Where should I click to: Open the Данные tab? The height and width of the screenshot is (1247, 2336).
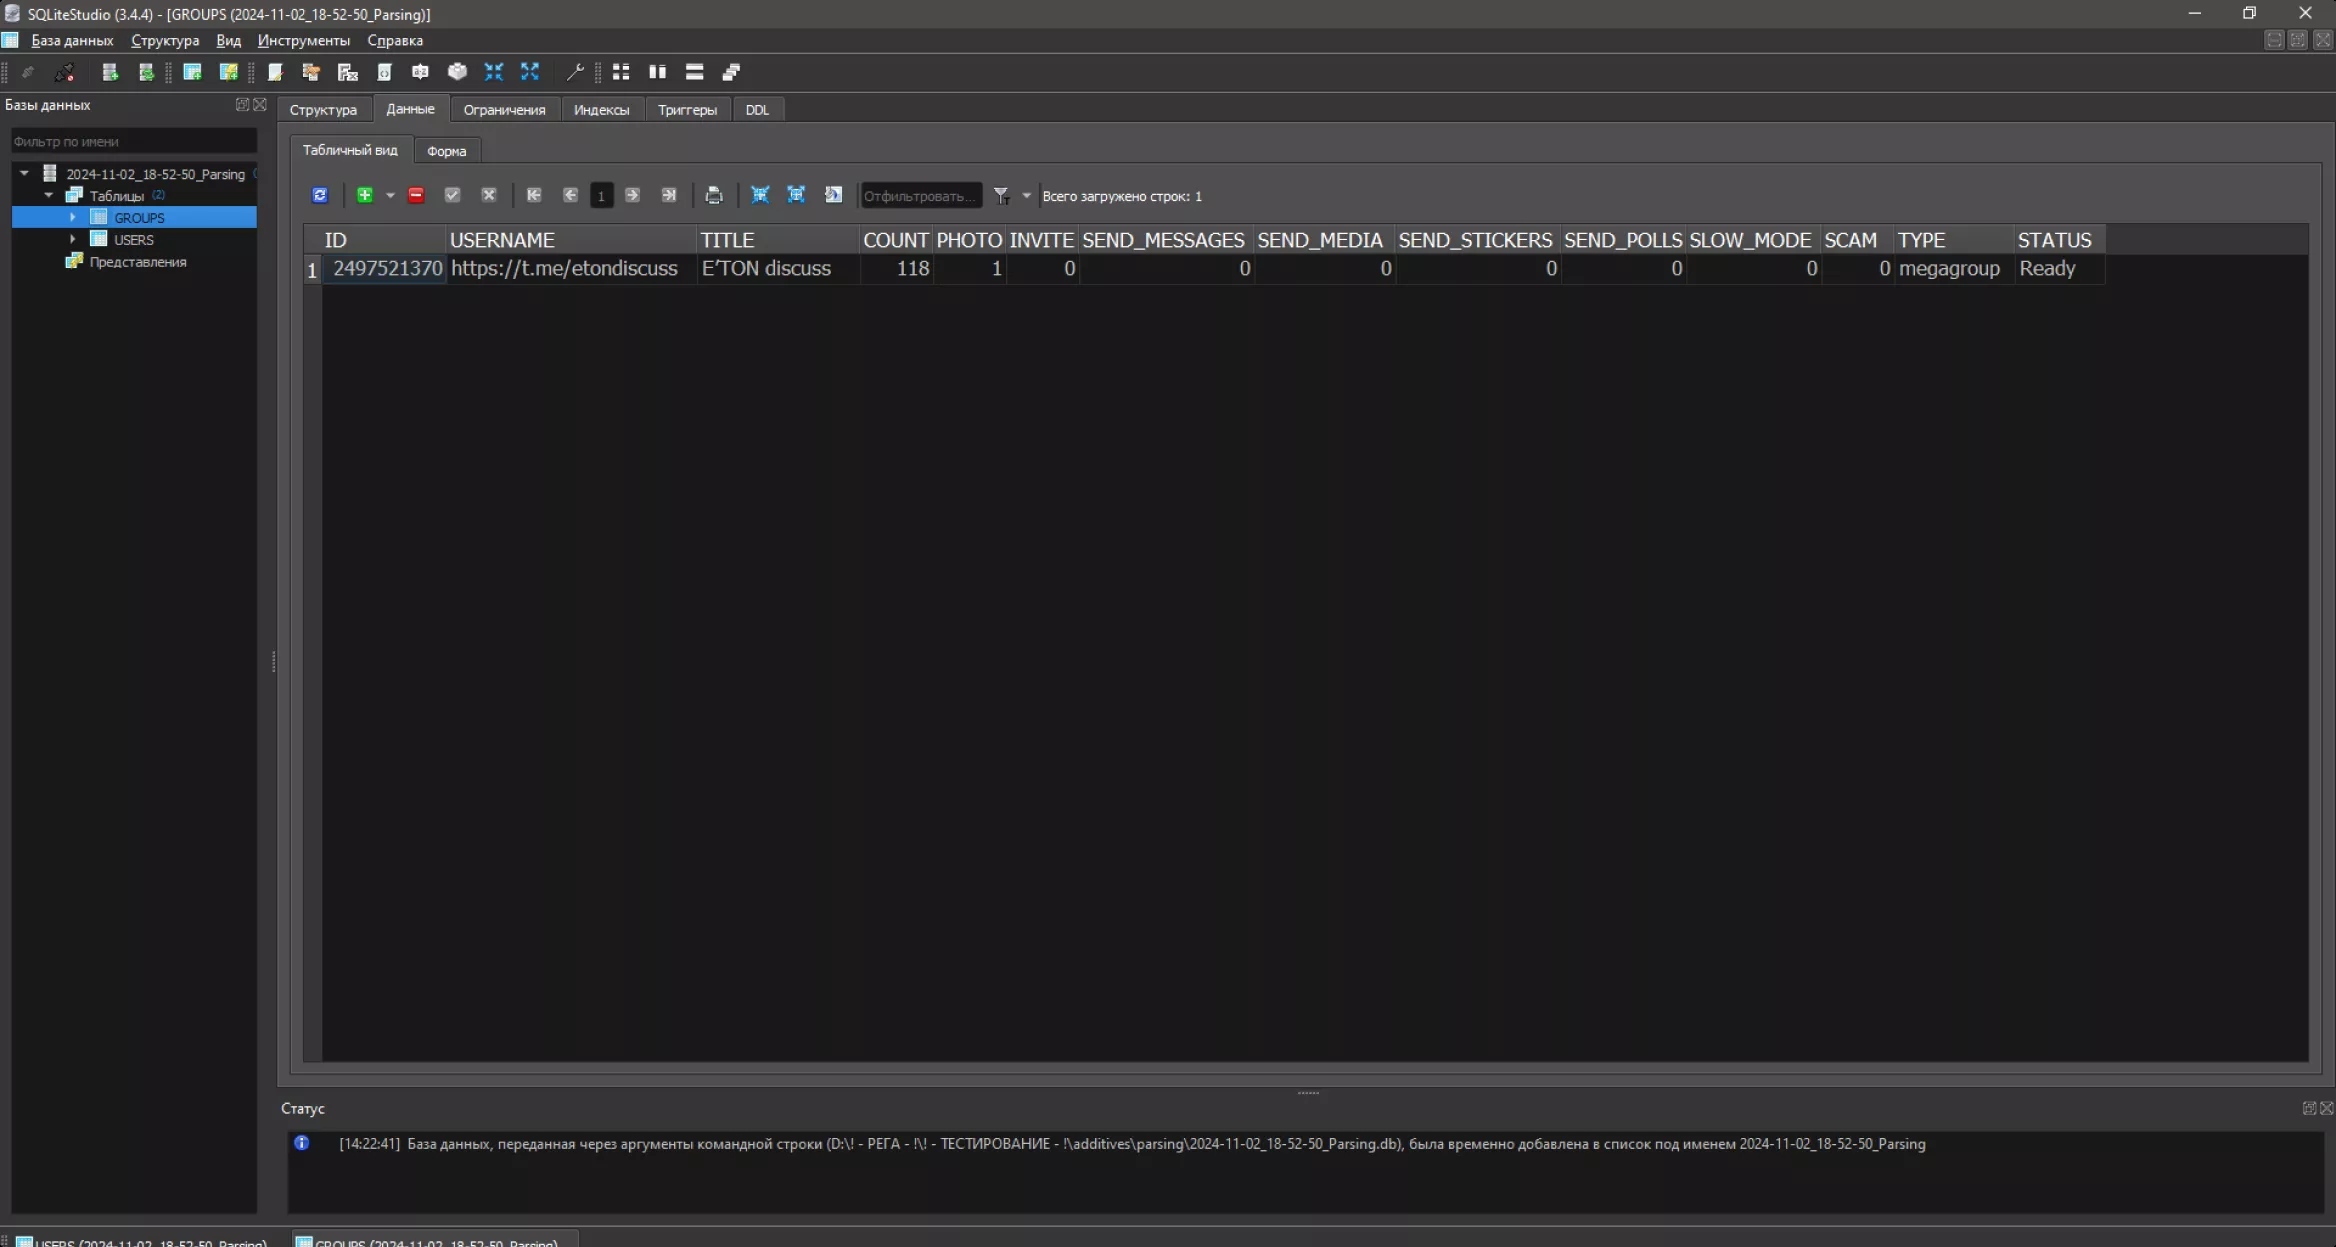(x=408, y=108)
